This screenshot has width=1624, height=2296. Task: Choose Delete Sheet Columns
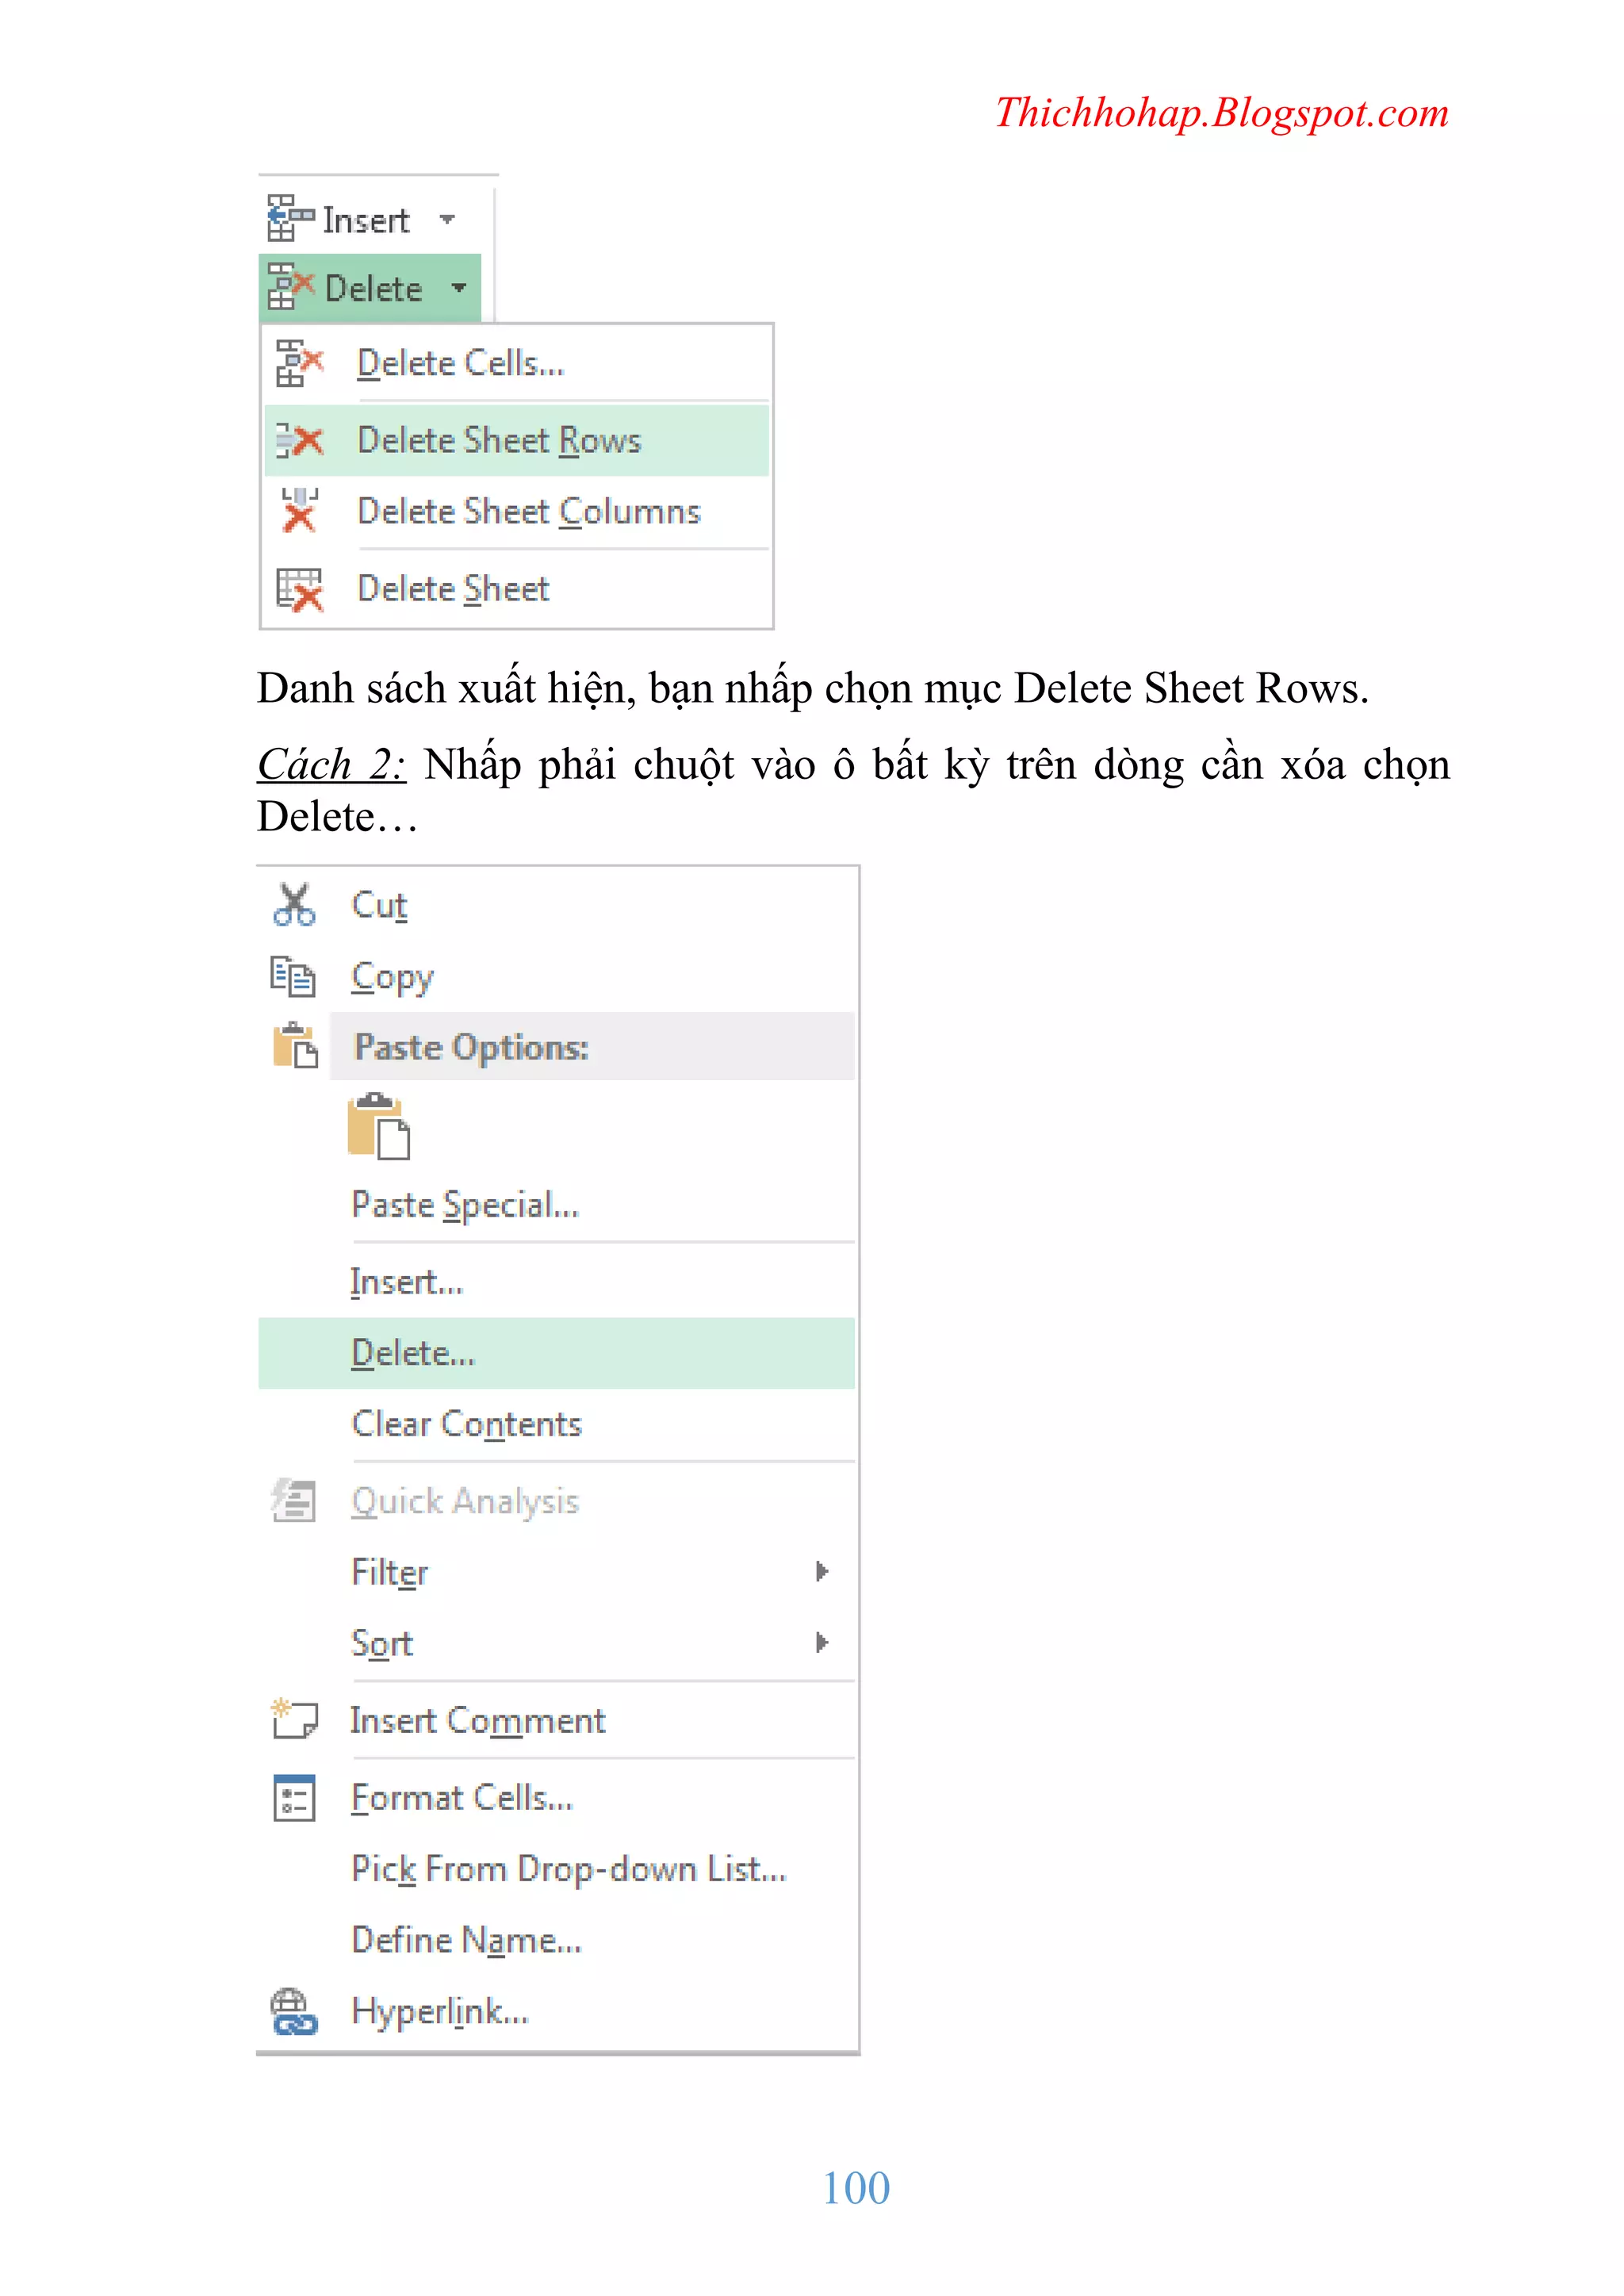(517, 511)
